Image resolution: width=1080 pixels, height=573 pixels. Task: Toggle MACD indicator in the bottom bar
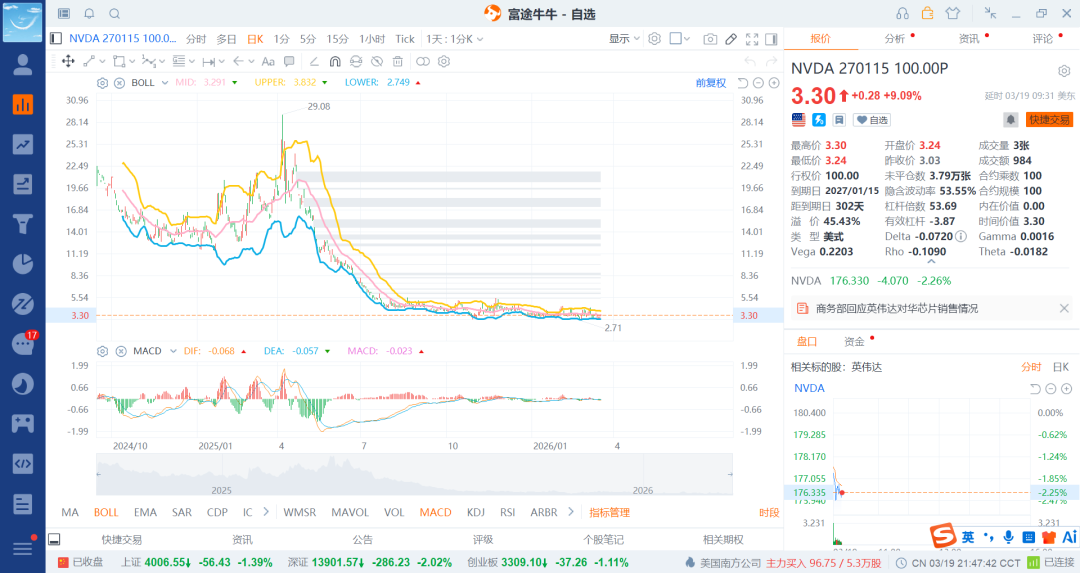tap(435, 512)
